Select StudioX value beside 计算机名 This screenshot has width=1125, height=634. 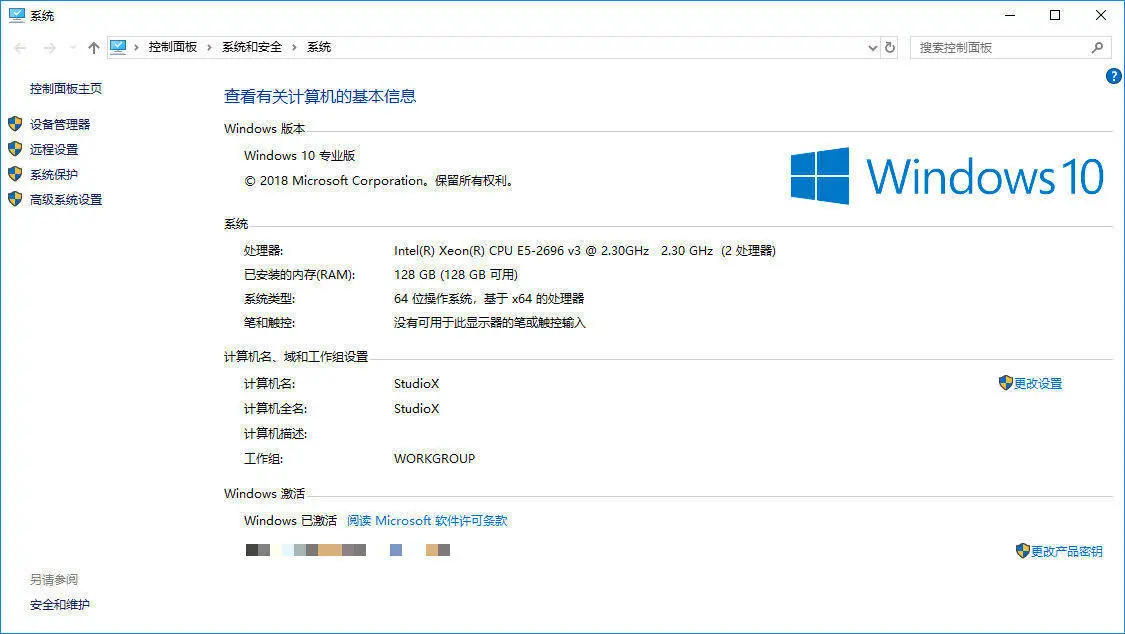point(416,384)
